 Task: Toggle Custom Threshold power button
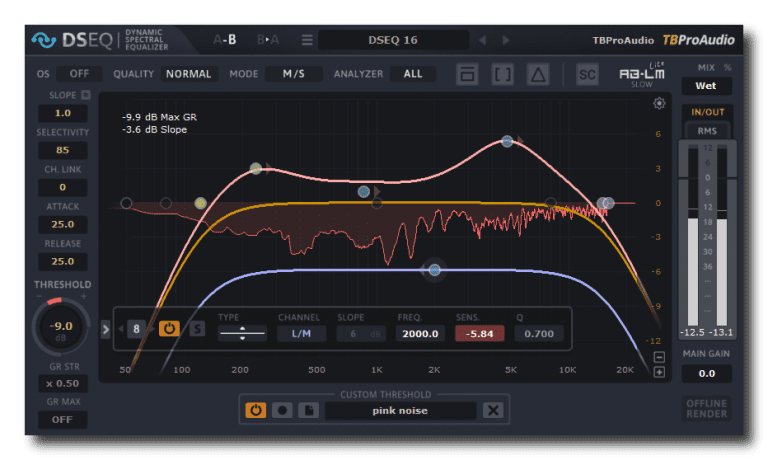[x=256, y=411]
